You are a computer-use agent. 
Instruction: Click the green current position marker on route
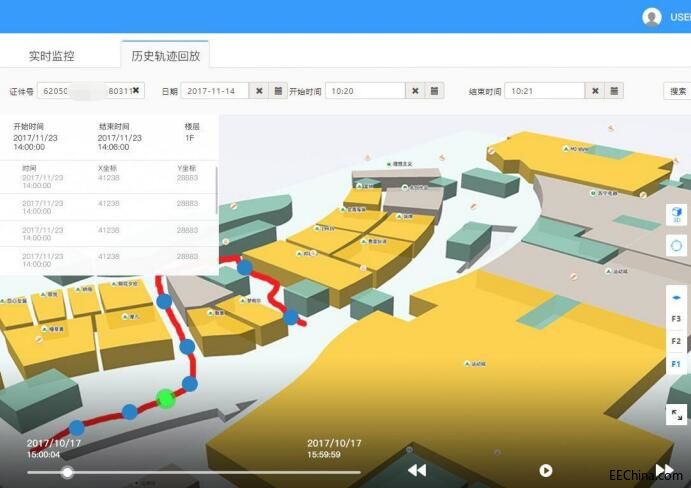coord(166,399)
